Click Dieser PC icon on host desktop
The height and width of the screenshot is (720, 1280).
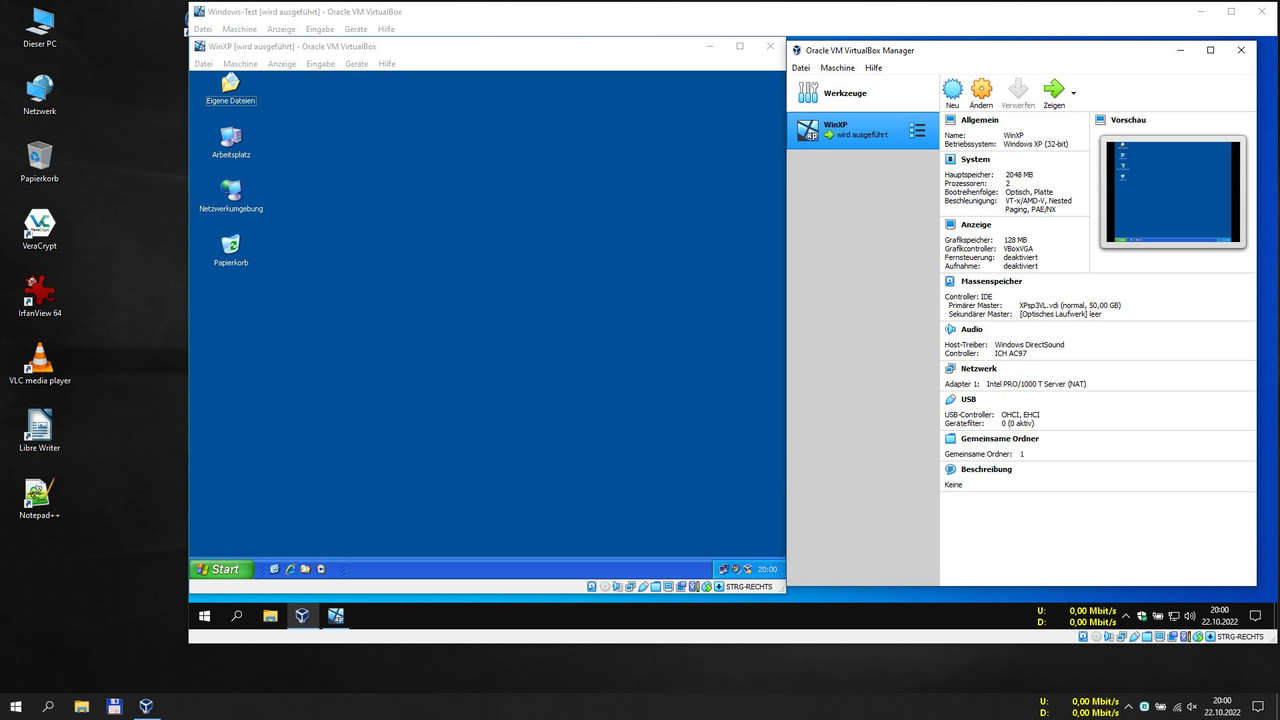pos(39,28)
